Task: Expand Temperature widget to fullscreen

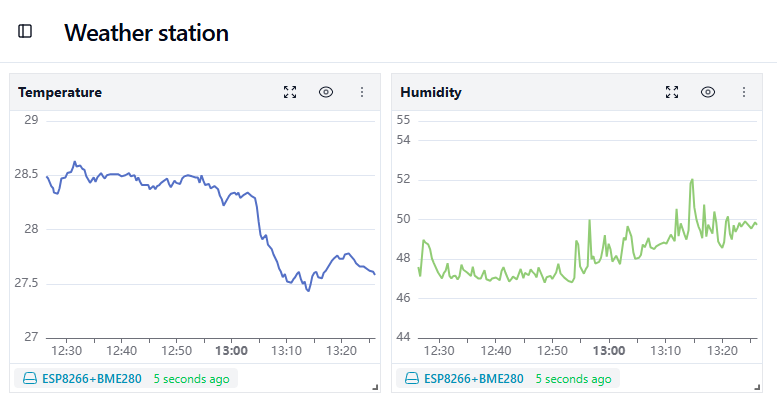Action: pyautogui.click(x=290, y=92)
